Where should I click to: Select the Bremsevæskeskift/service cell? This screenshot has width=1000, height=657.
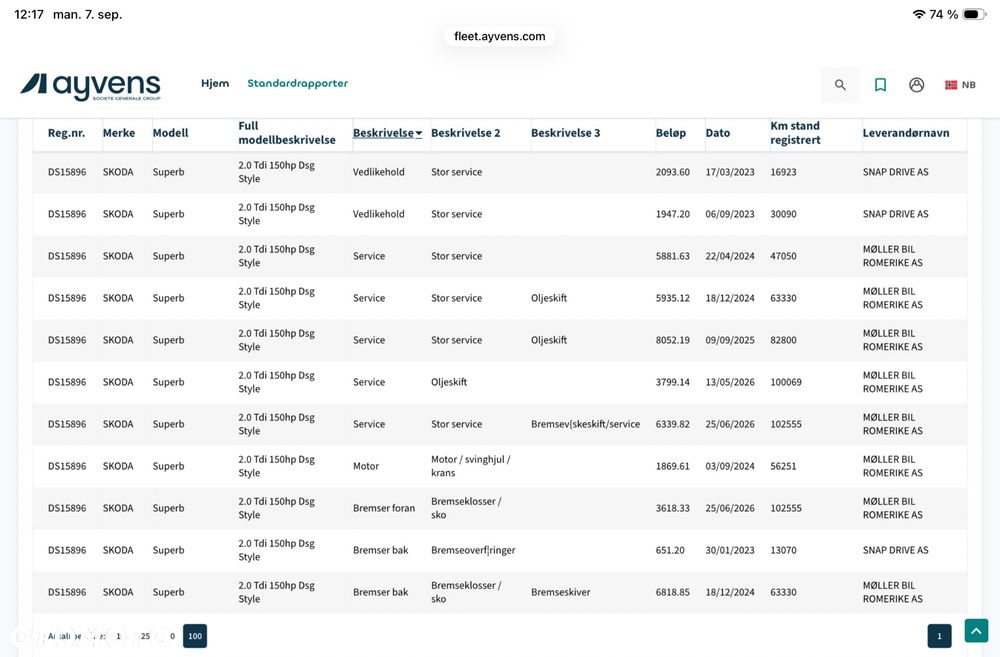(x=585, y=424)
